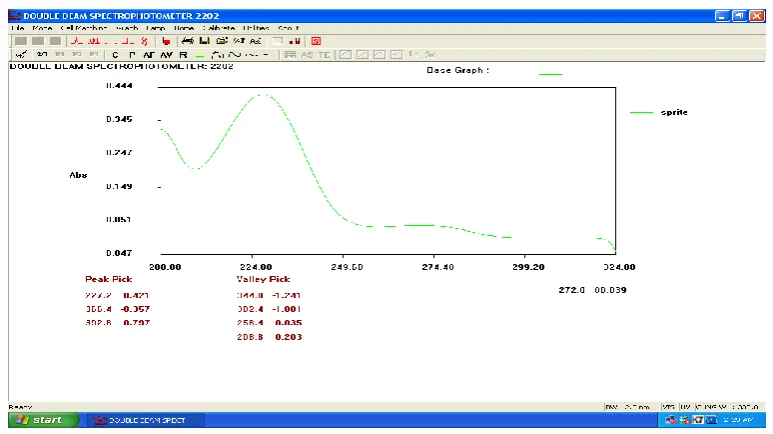Click the print (printer) toolbar icon
This screenshot has width=773, height=434.
click(x=187, y=41)
